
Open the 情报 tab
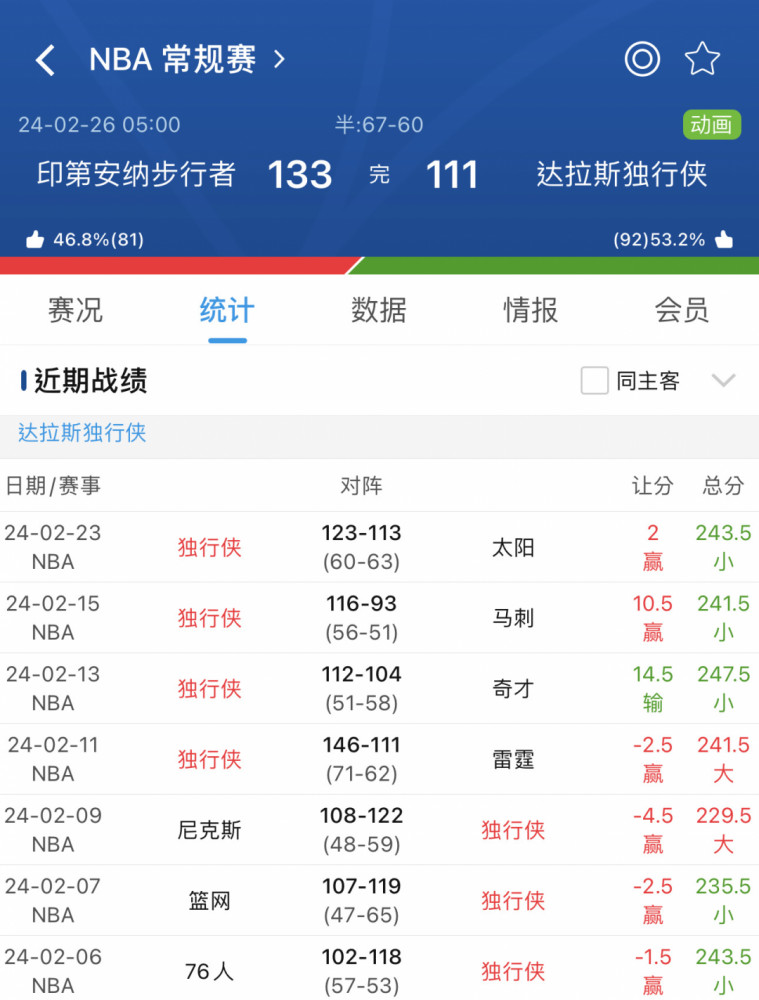tap(531, 311)
